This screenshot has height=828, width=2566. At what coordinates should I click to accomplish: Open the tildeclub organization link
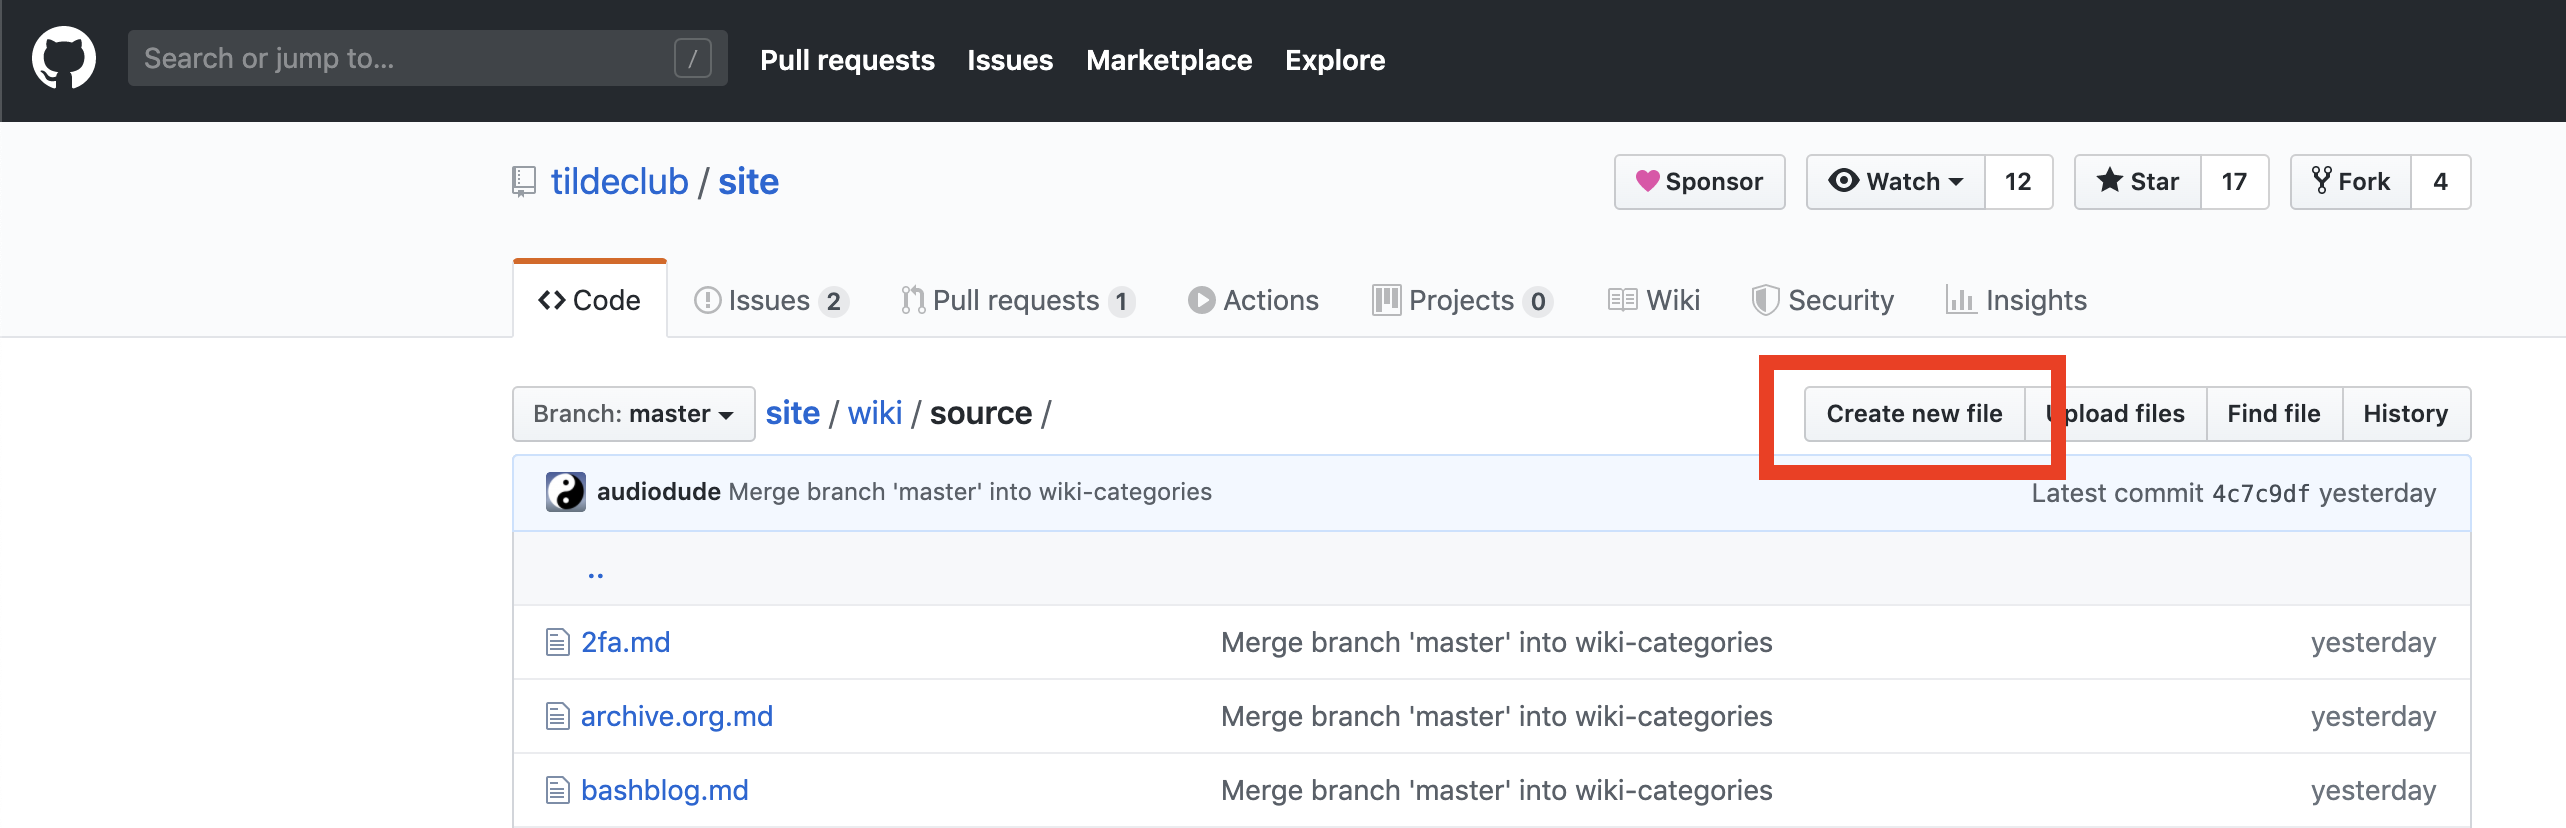tap(619, 182)
